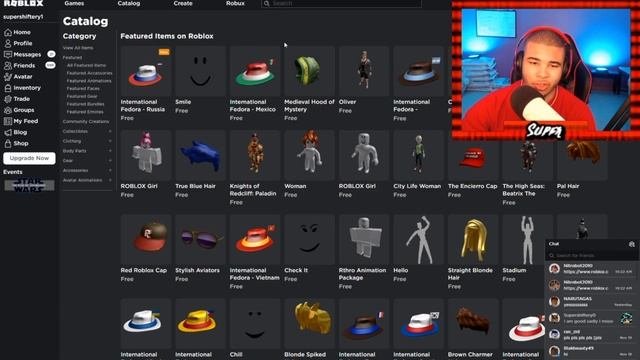
Task: Click the Messages count badge
Action: (51, 54)
